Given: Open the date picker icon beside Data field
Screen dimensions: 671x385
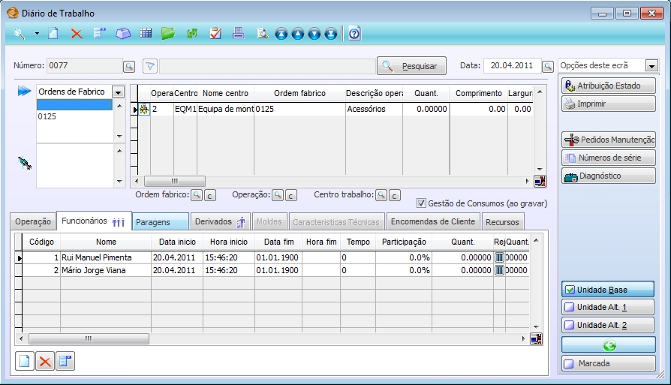Looking at the screenshot, I should [x=548, y=67].
